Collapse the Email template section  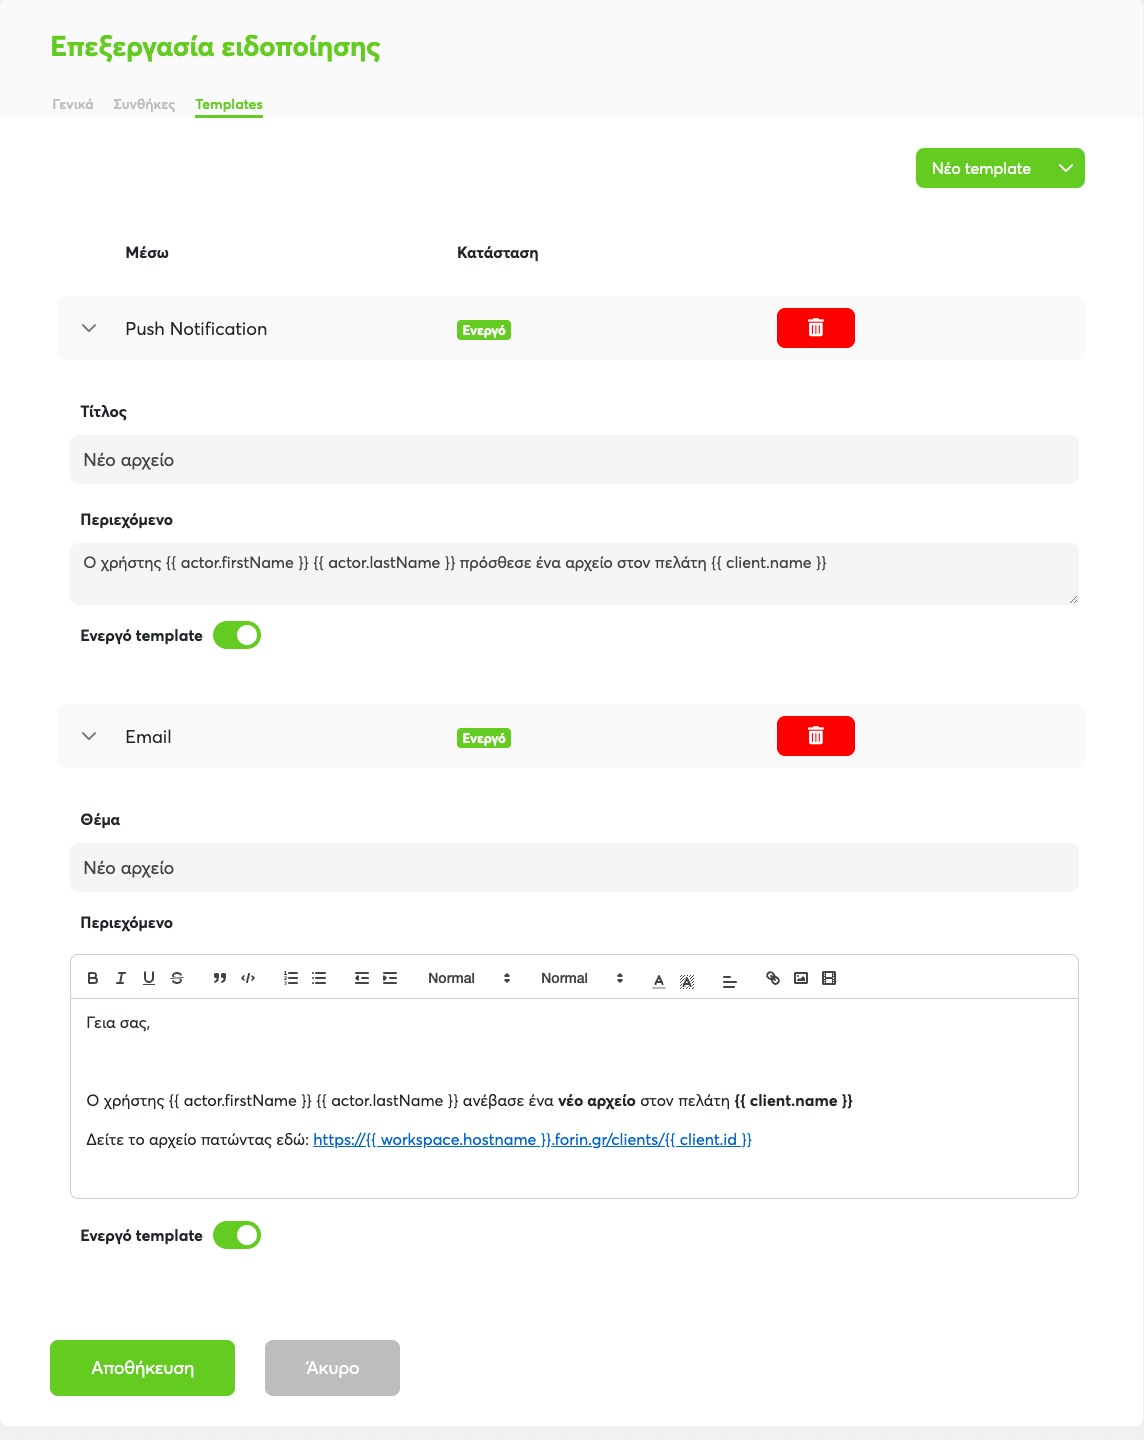pos(89,736)
